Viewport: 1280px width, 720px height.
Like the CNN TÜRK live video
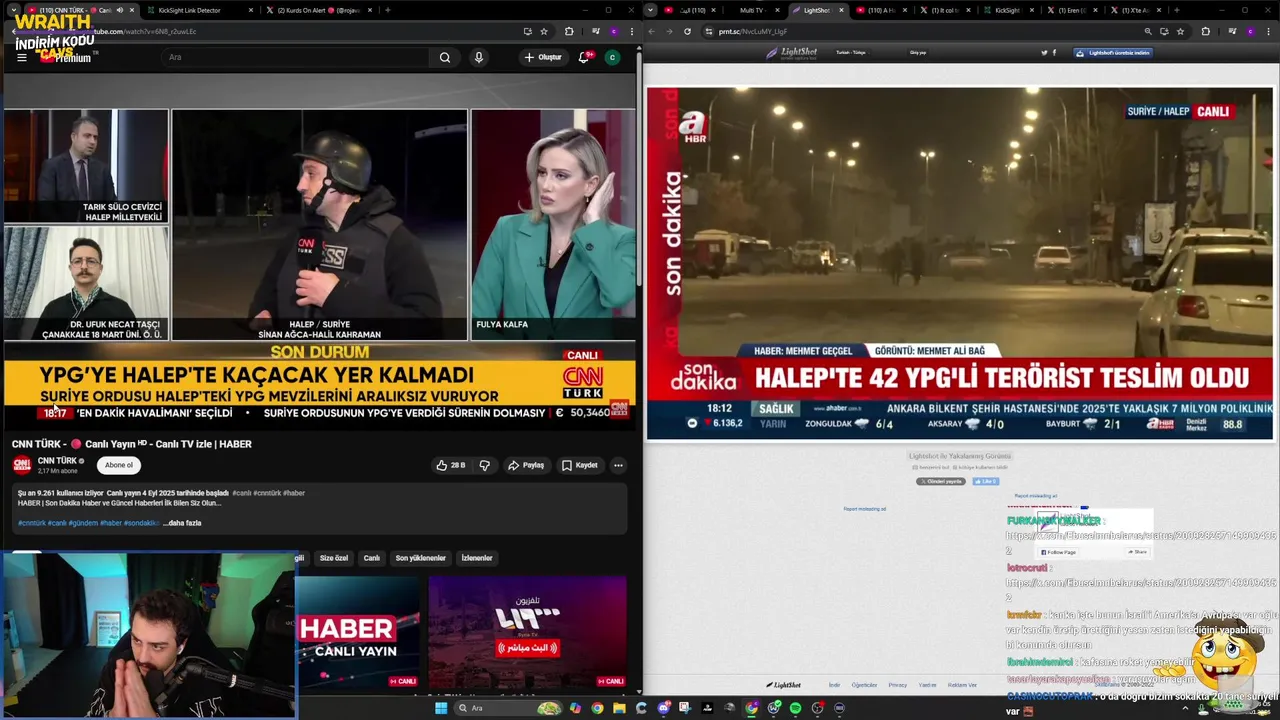pyautogui.click(x=450, y=465)
